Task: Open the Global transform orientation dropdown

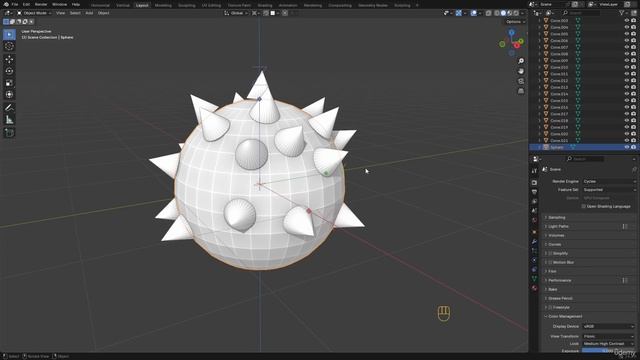Action: point(236,13)
